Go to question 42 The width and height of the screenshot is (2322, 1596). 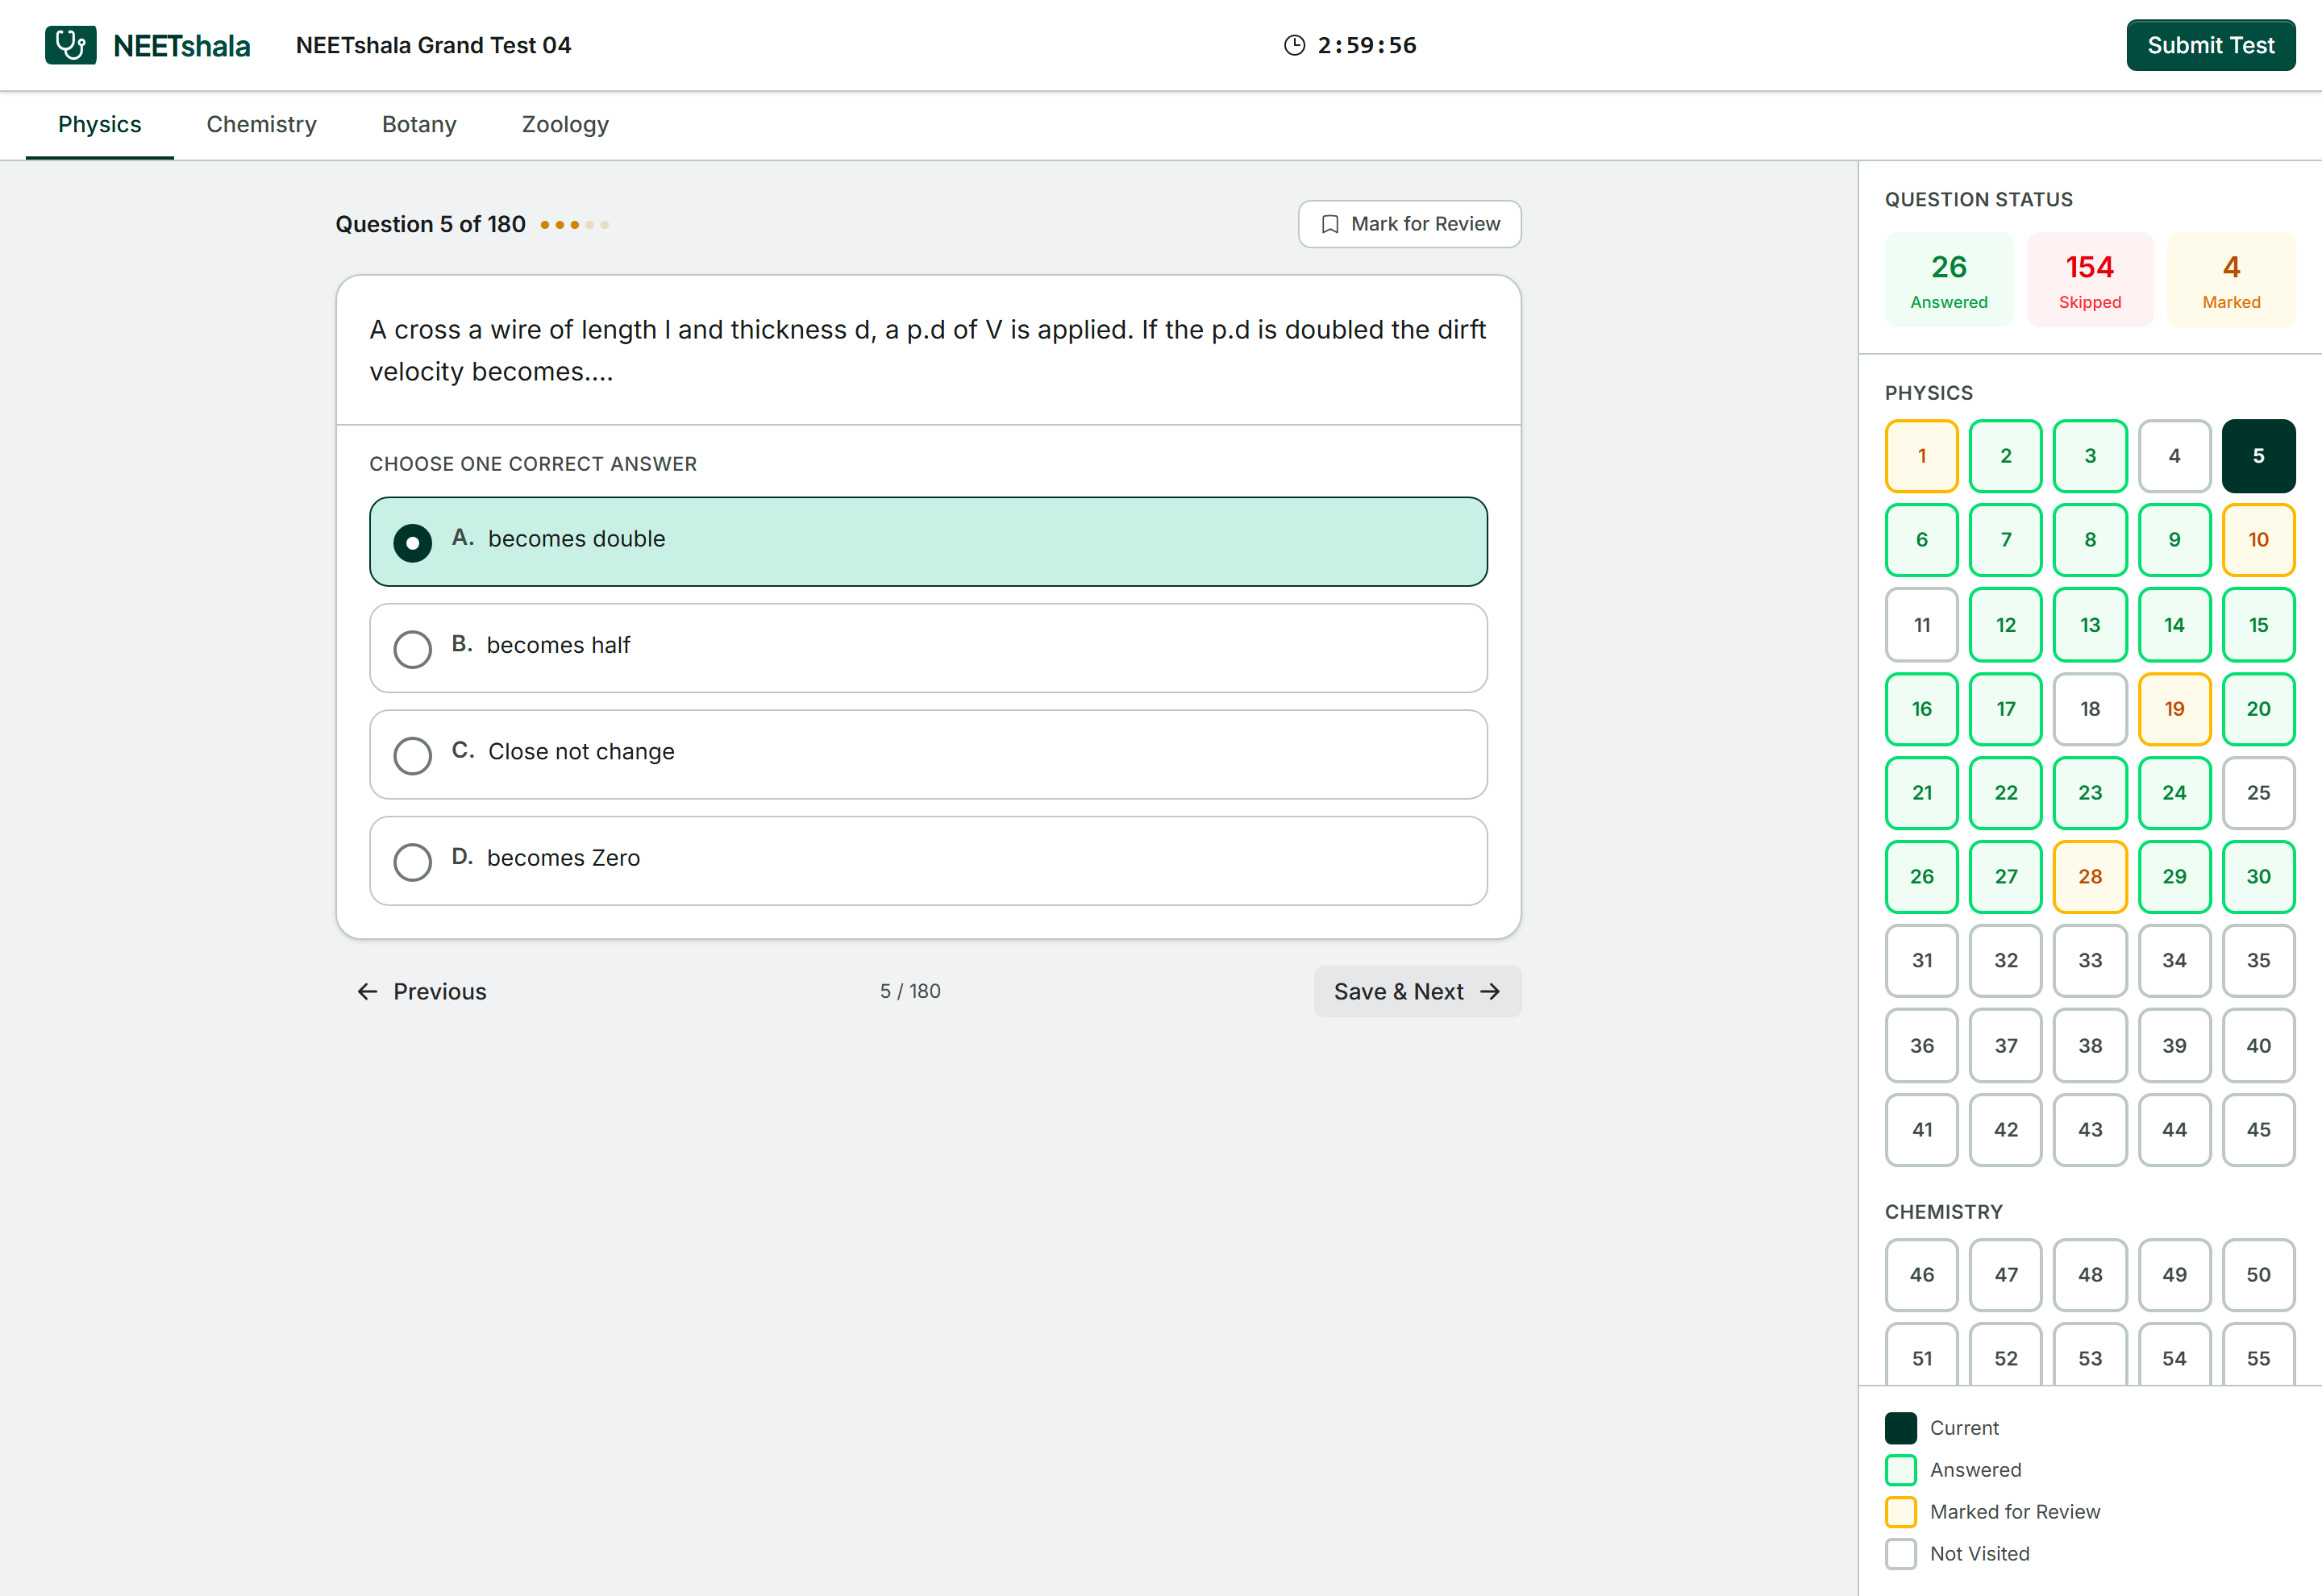tap(2006, 1130)
